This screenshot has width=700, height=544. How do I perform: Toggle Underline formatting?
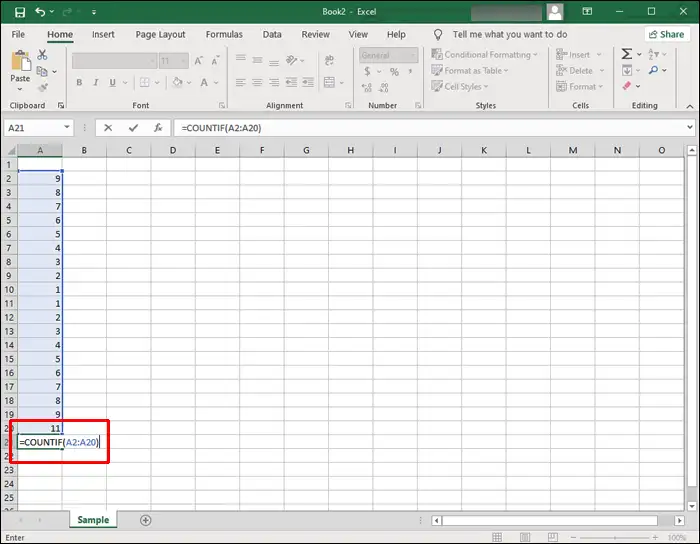click(x=112, y=83)
